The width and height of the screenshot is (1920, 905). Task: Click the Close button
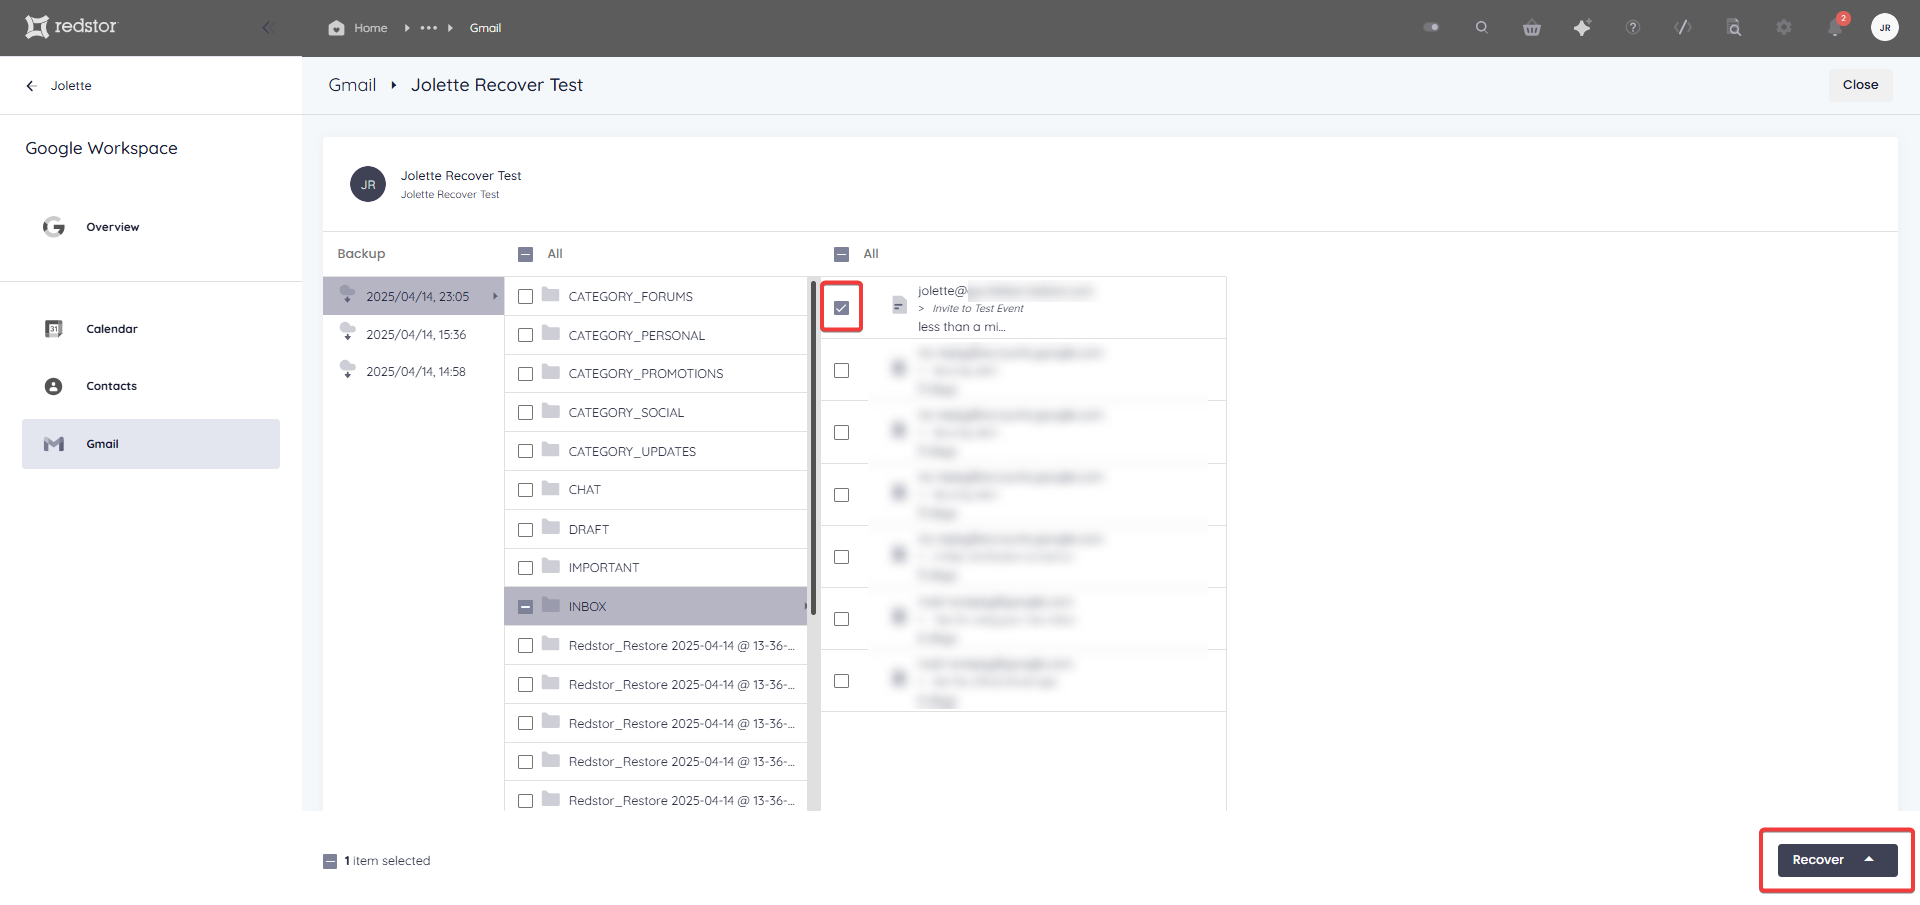click(x=1860, y=85)
